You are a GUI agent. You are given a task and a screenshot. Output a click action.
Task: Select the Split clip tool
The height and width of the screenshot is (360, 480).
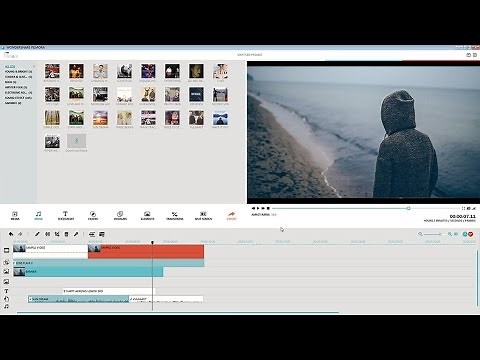[48, 234]
